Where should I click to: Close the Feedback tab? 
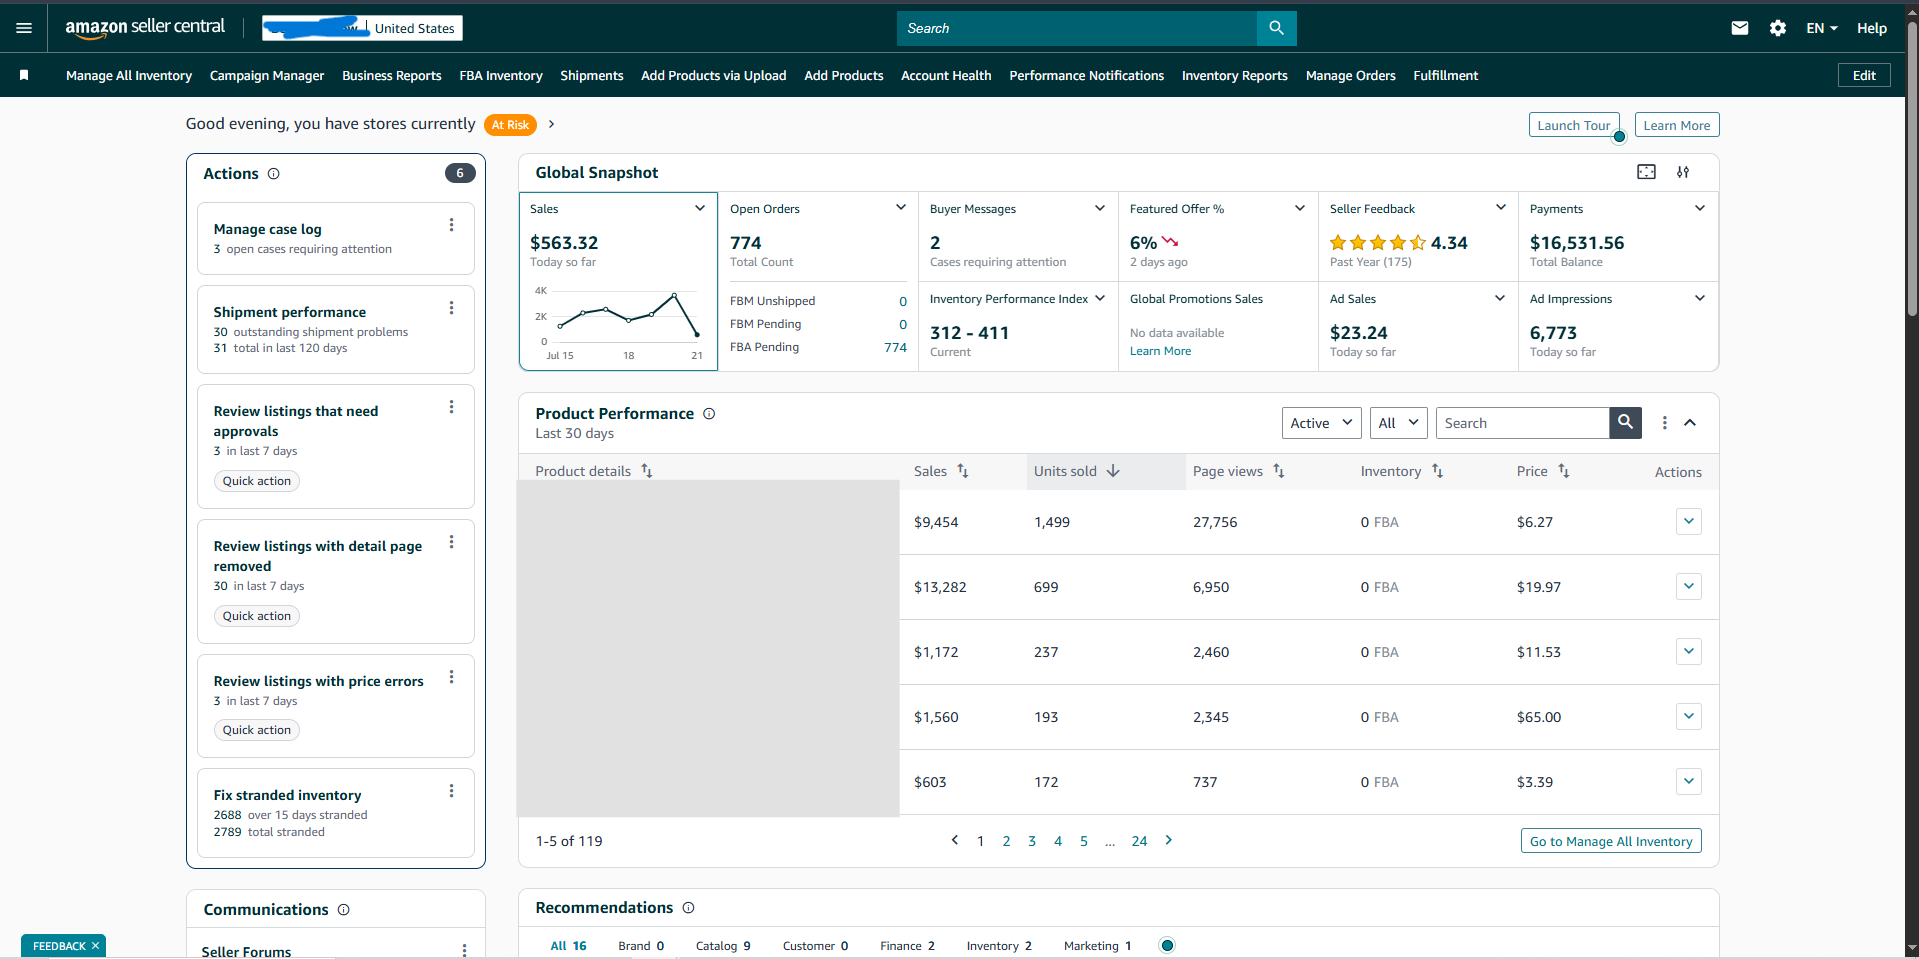pos(96,946)
